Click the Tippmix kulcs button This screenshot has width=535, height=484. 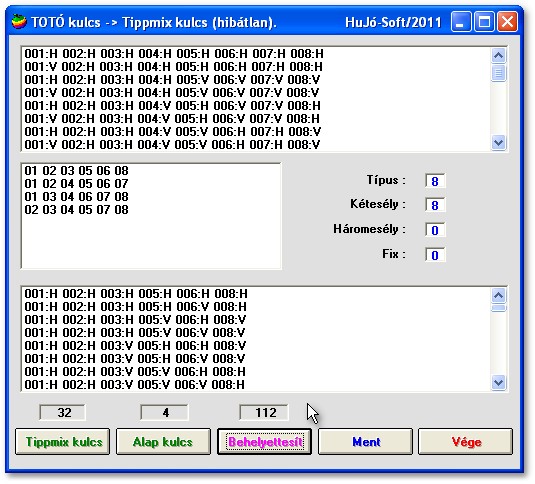[x=62, y=442]
